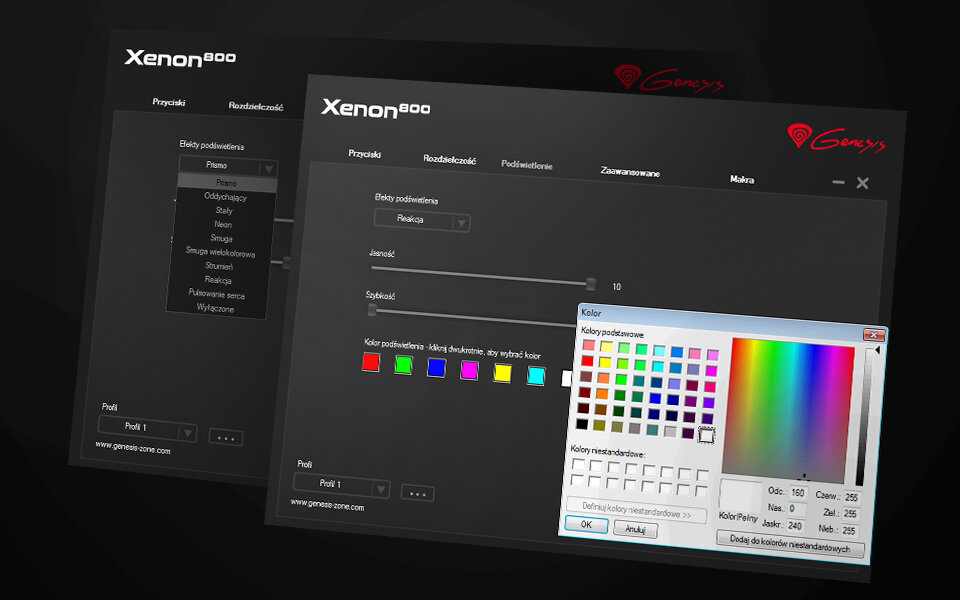Select the green backlight color swatch
The width and height of the screenshot is (960, 600).
404,365
